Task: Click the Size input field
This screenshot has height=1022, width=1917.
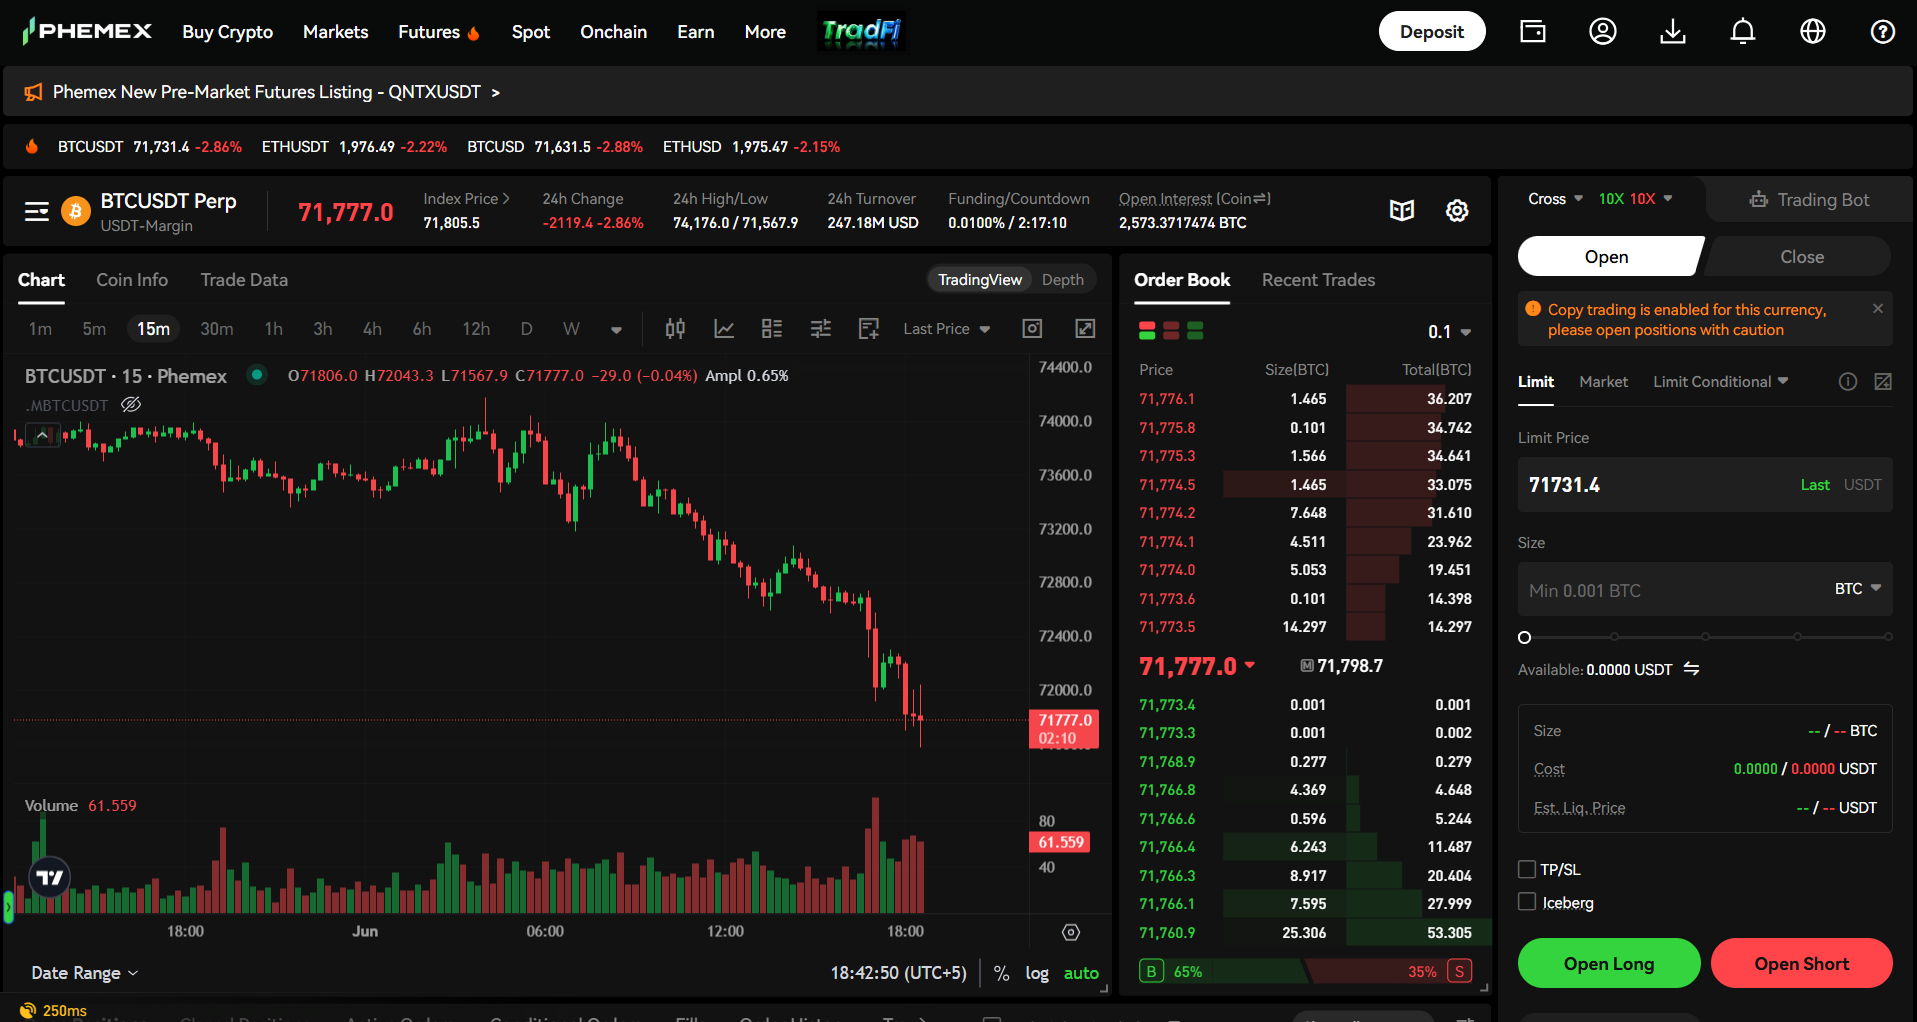Action: pyautogui.click(x=1704, y=589)
